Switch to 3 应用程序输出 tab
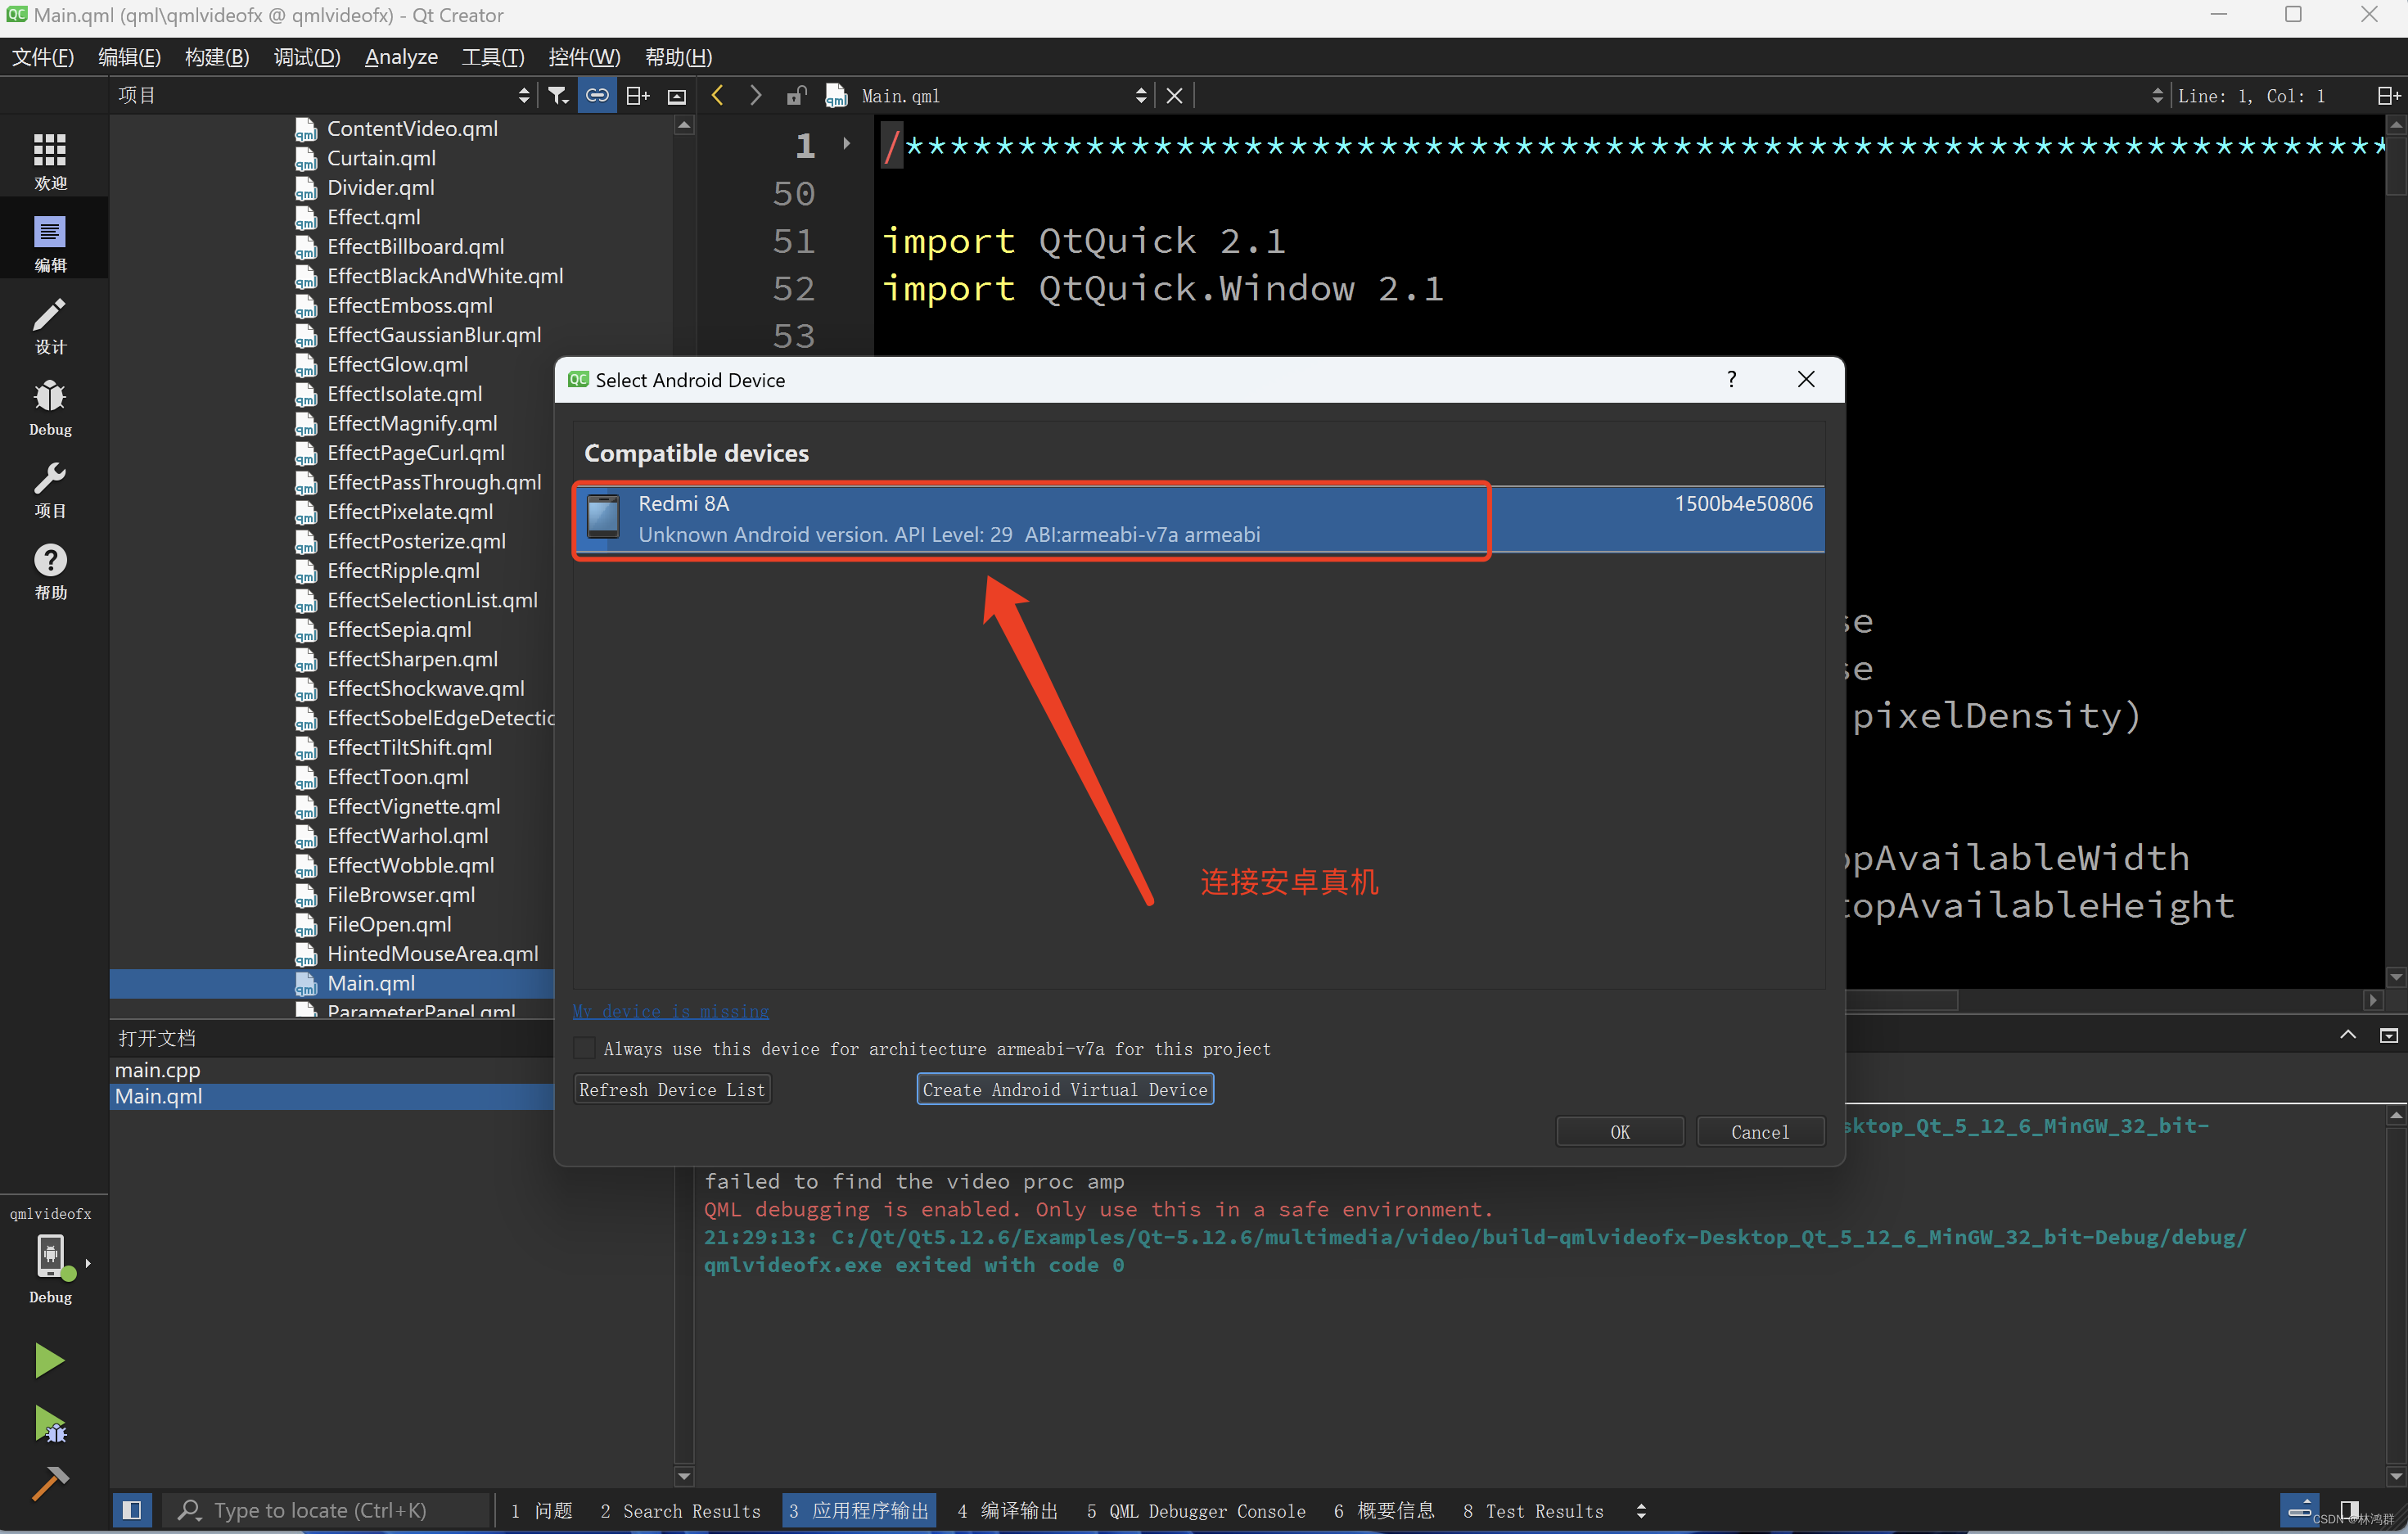This screenshot has width=2408, height=1534. pos(859,1510)
